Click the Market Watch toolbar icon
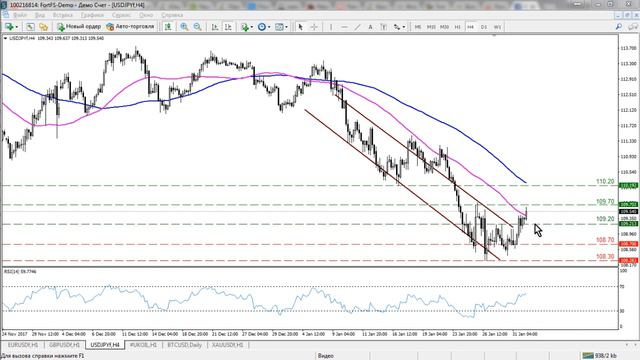 [x=43, y=27]
